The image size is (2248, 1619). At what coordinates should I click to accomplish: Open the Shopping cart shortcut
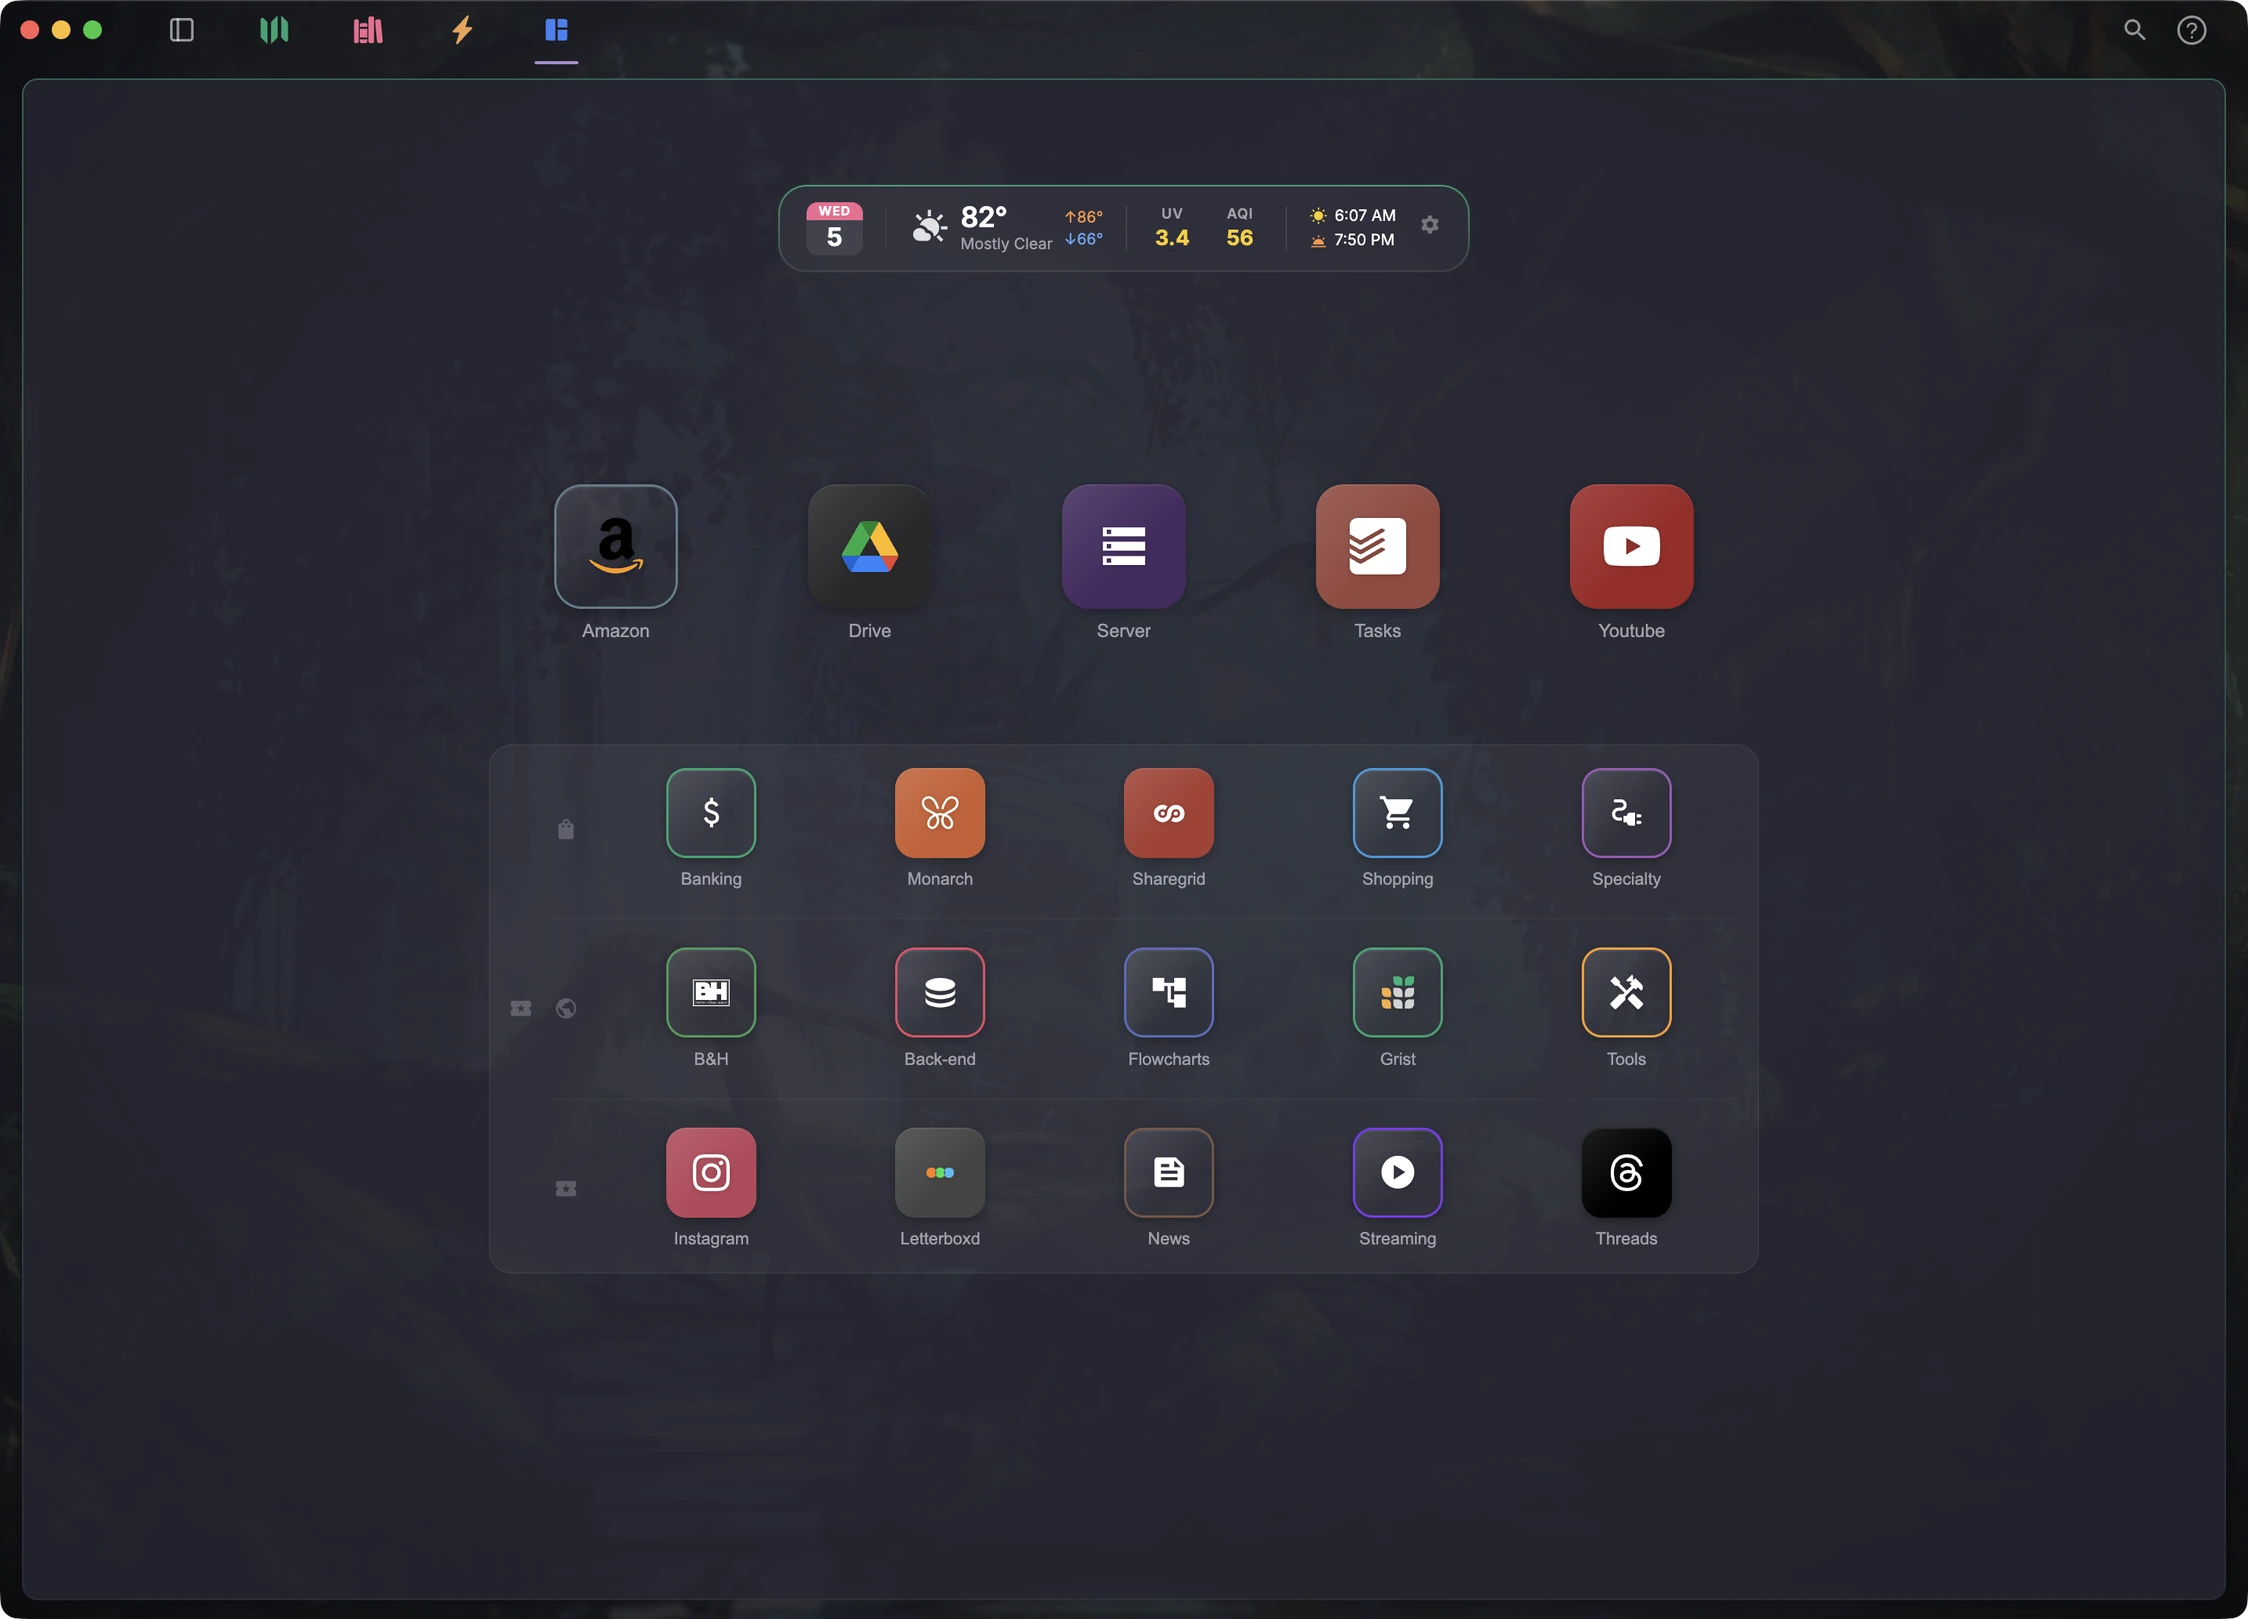[x=1397, y=812]
